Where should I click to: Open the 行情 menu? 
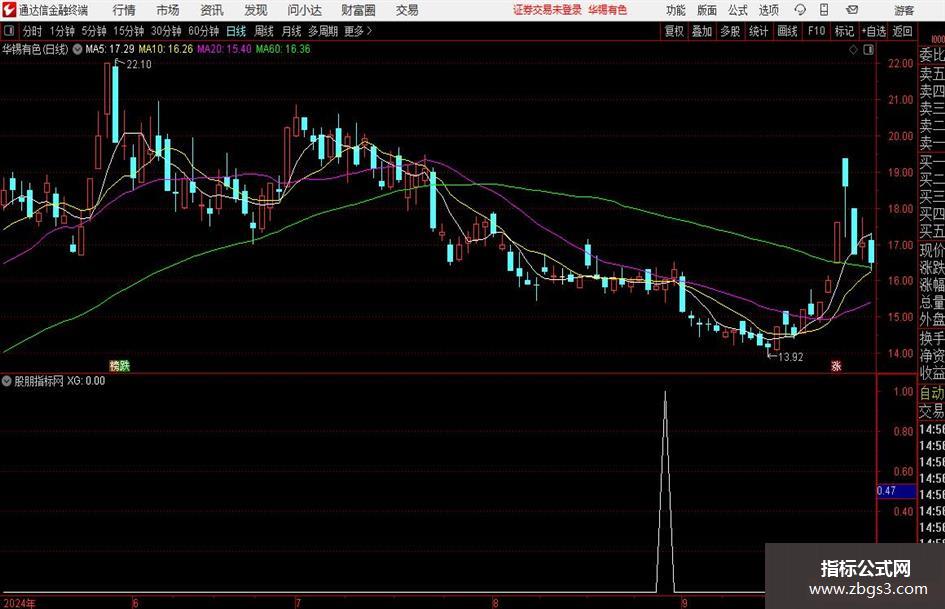pos(124,10)
